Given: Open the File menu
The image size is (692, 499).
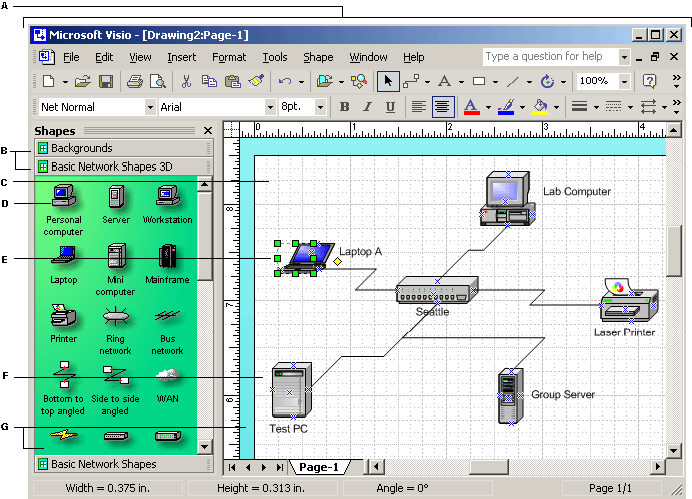Looking at the screenshot, I should coord(71,57).
